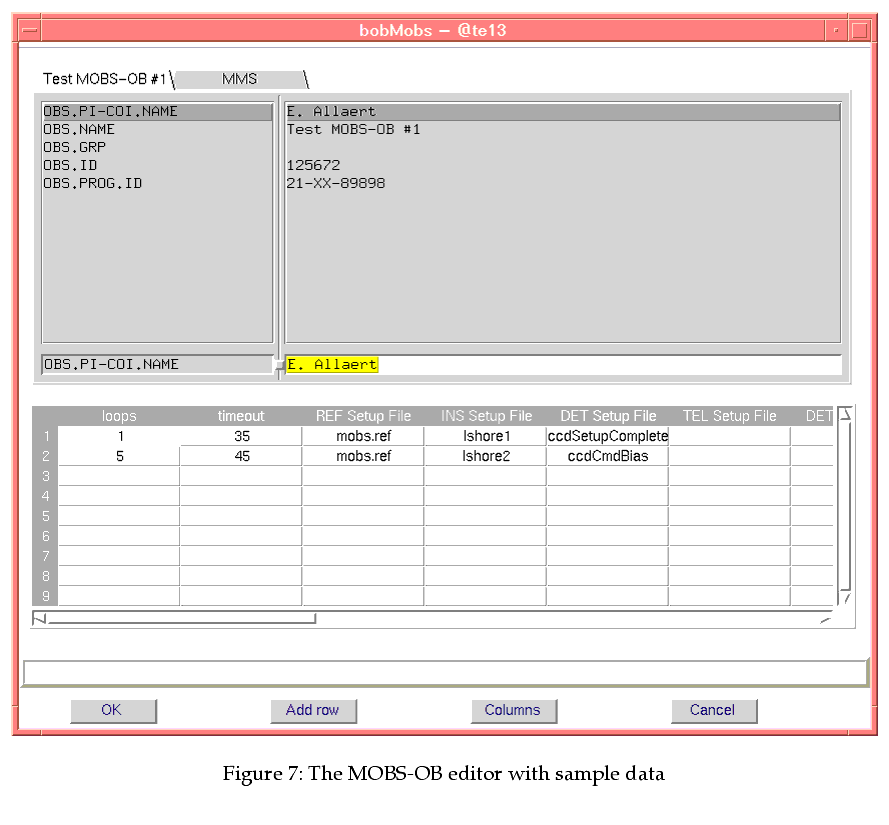Click the empty status message field above the buttons
The width and height of the screenshot is (889, 825).
pos(445,674)
